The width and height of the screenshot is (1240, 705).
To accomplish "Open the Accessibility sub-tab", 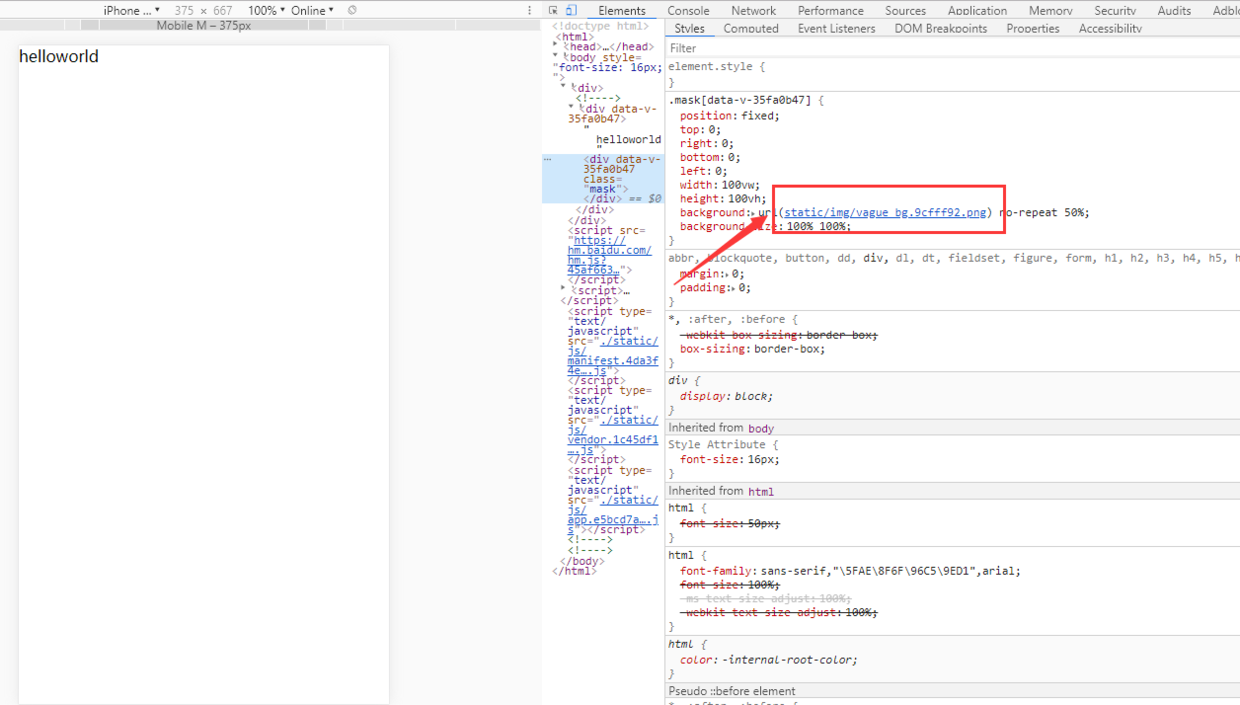I will pos(1110,28).
